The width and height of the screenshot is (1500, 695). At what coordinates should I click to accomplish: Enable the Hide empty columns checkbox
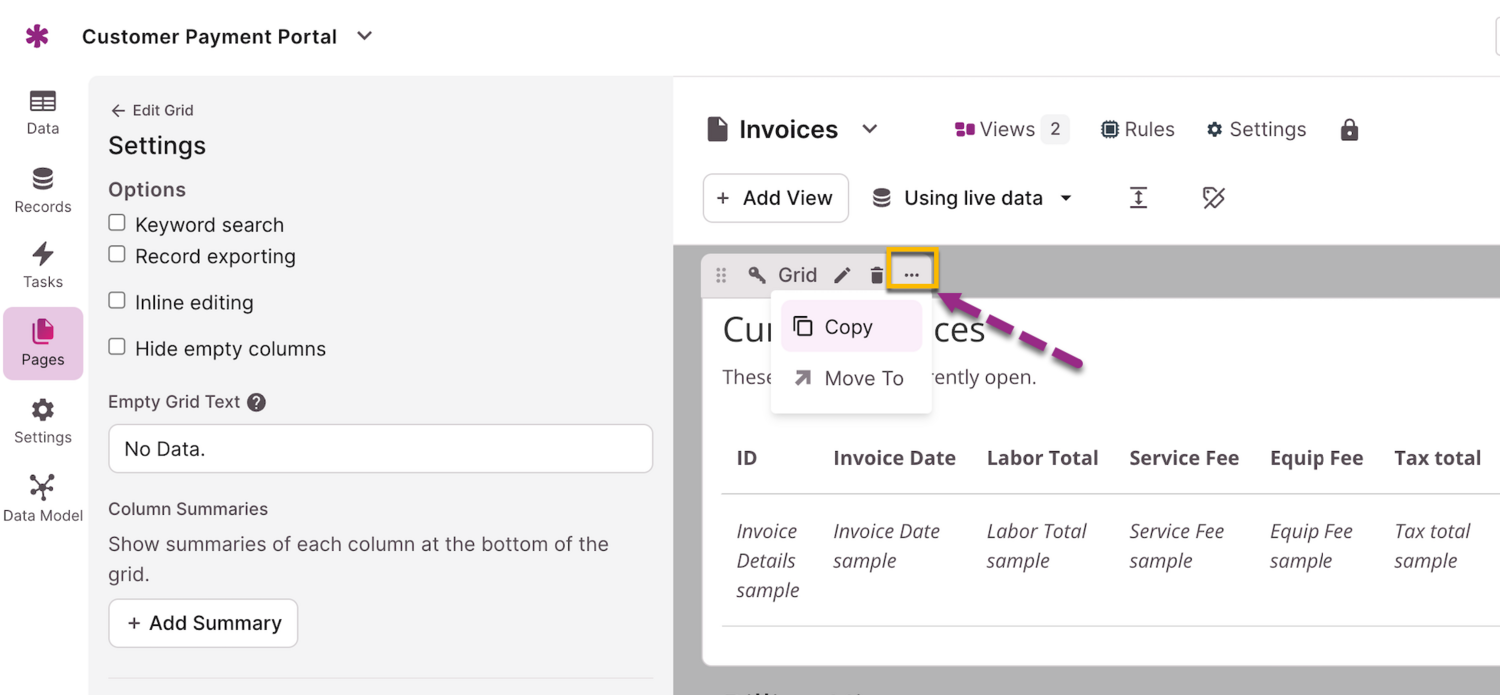click(117, 347)
